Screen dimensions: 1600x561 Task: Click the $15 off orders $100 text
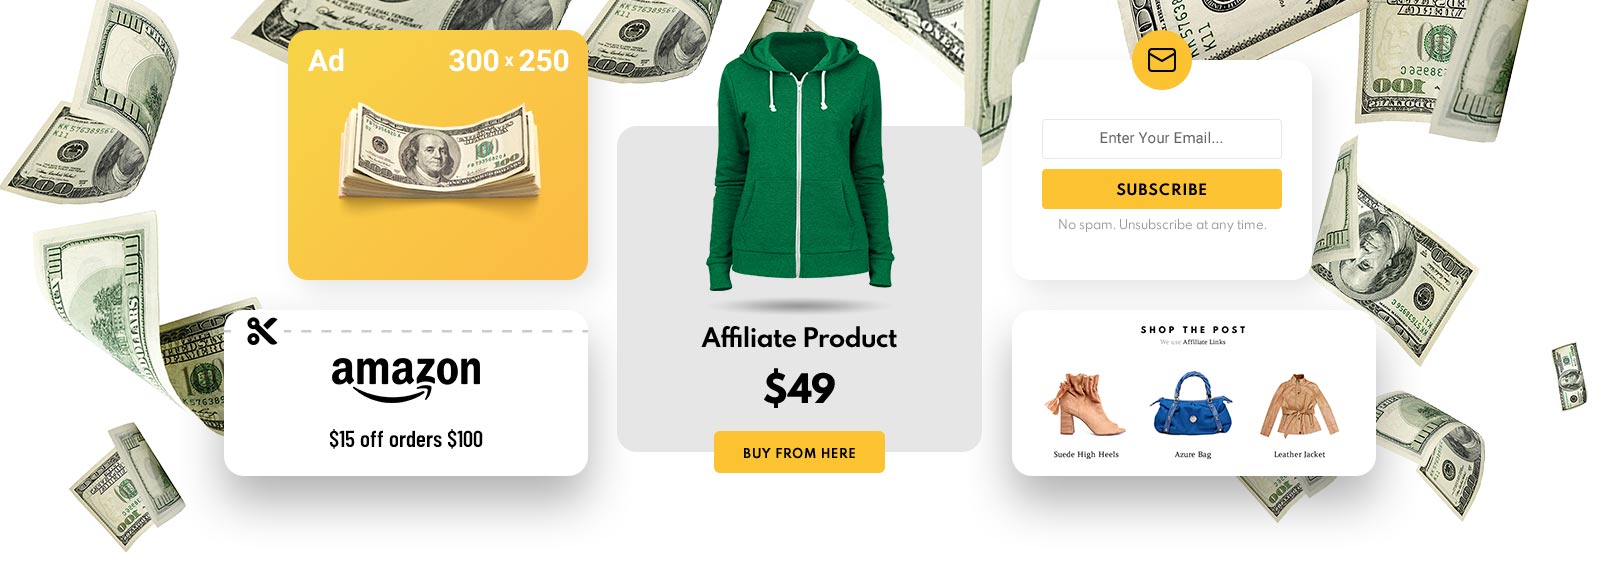pyautogui.click(x=406, y=439)
